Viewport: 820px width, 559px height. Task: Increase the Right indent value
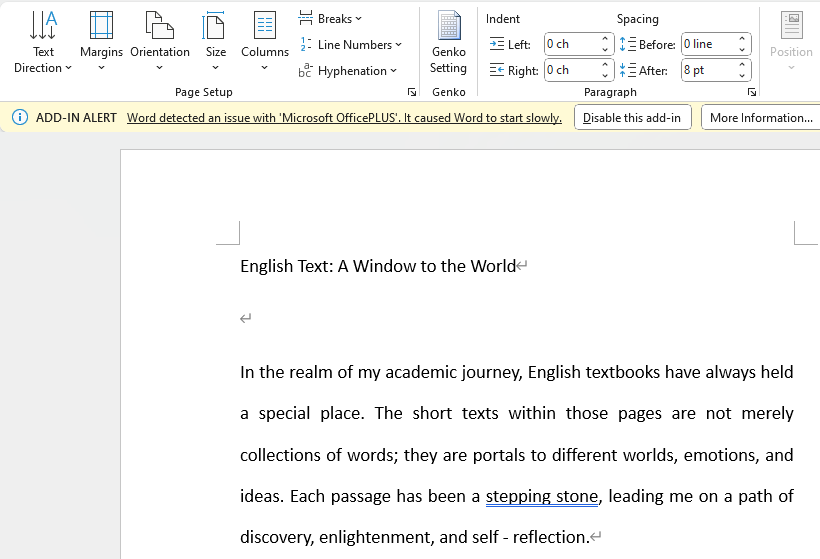pos(606,66)
